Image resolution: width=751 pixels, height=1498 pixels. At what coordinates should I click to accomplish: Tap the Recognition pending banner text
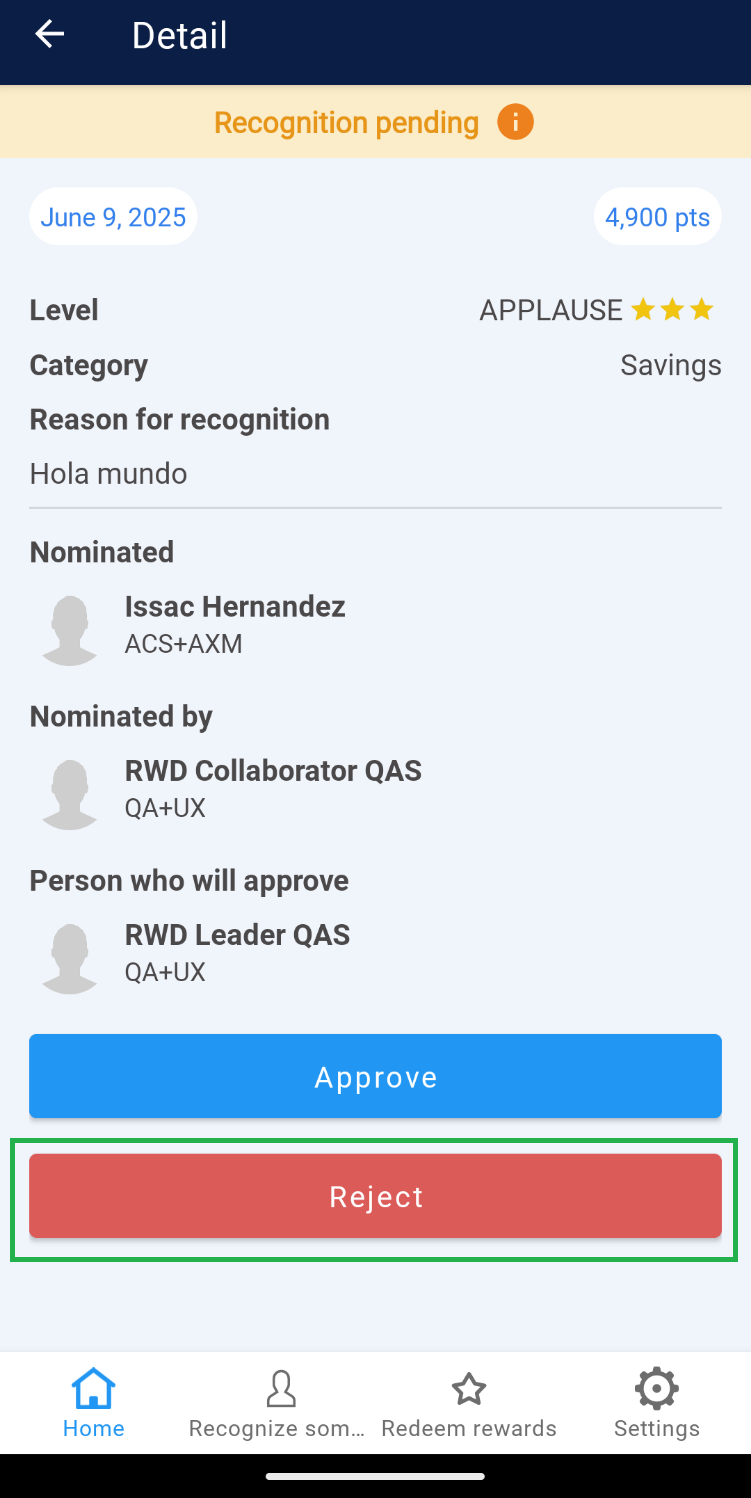click(x=346, y=123)
